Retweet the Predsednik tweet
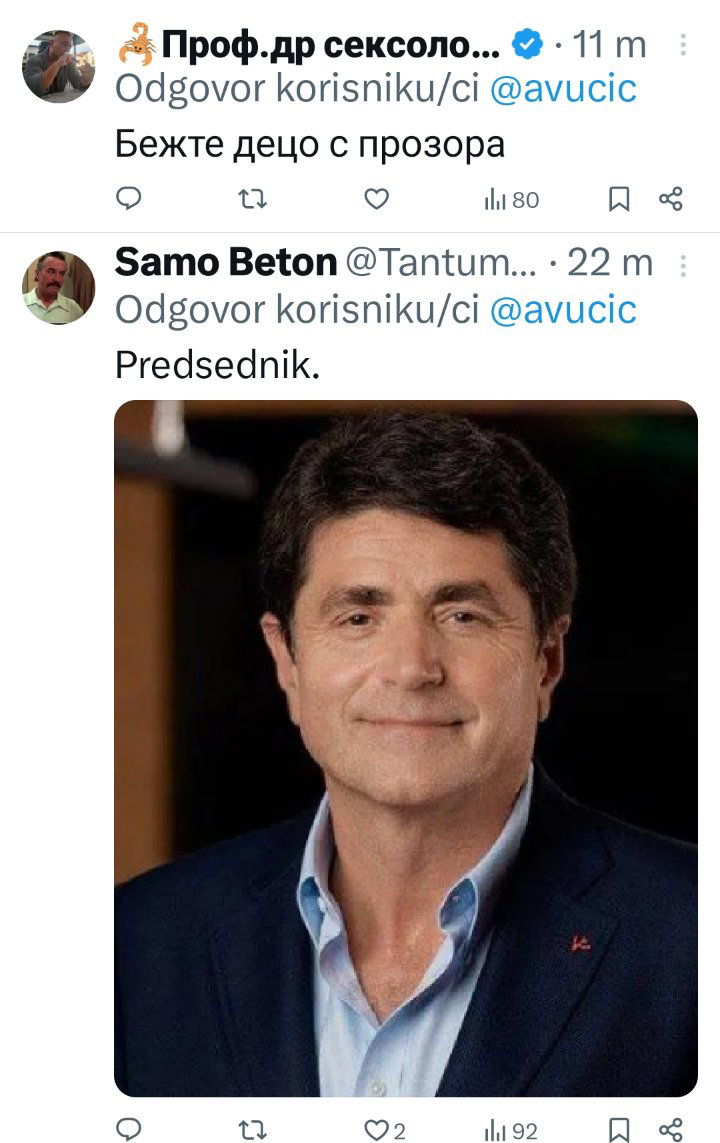 tap(253, 1130)
